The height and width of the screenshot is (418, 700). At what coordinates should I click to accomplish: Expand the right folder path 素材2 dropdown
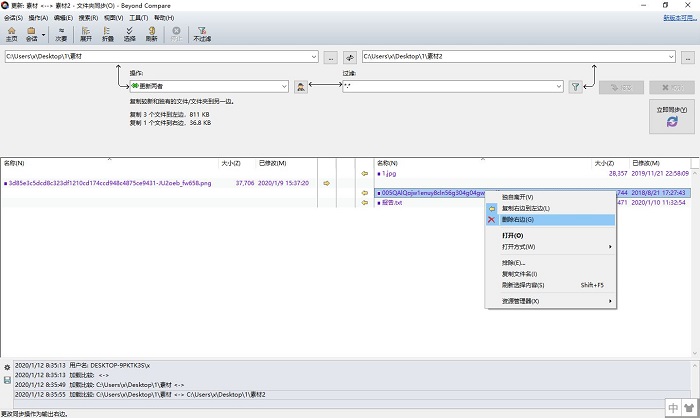(672, 58)
